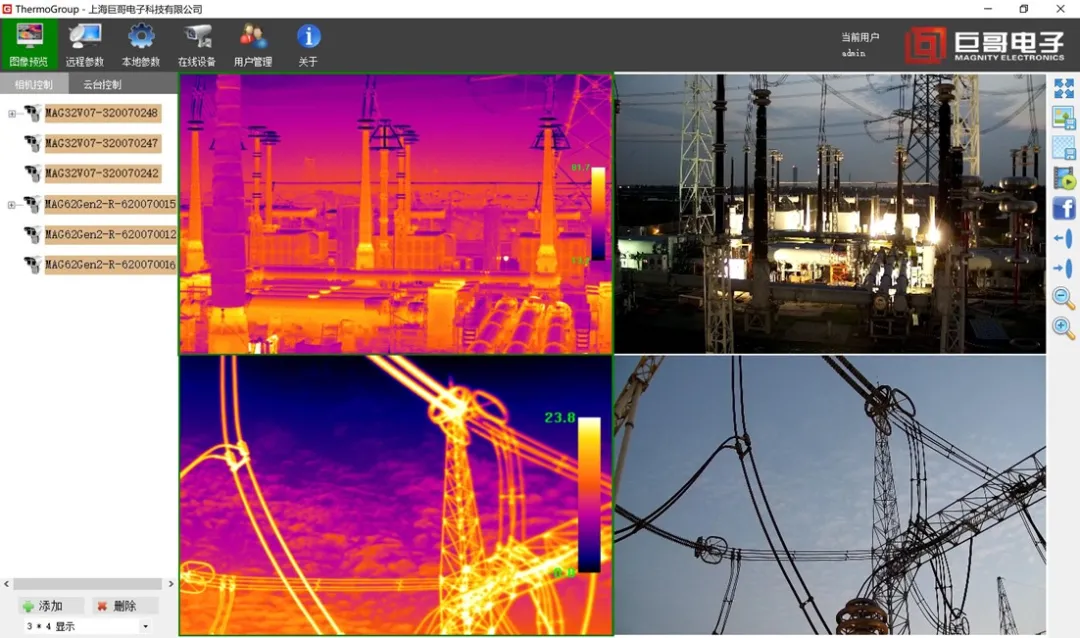Image resolution: width=1080 pixels, height=638 pixels.
Task: Switch to the 相机控制 tab
Action: tap(34, 85)
